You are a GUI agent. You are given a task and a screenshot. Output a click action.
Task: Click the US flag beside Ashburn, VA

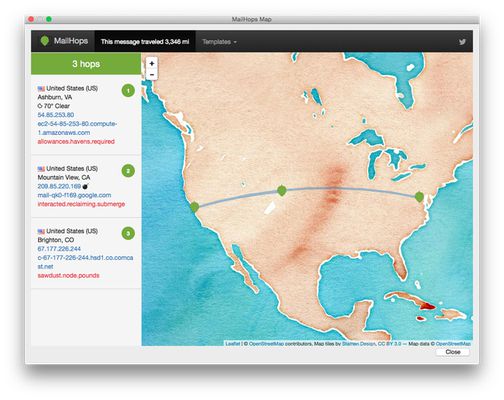click(x=41, y=89)
